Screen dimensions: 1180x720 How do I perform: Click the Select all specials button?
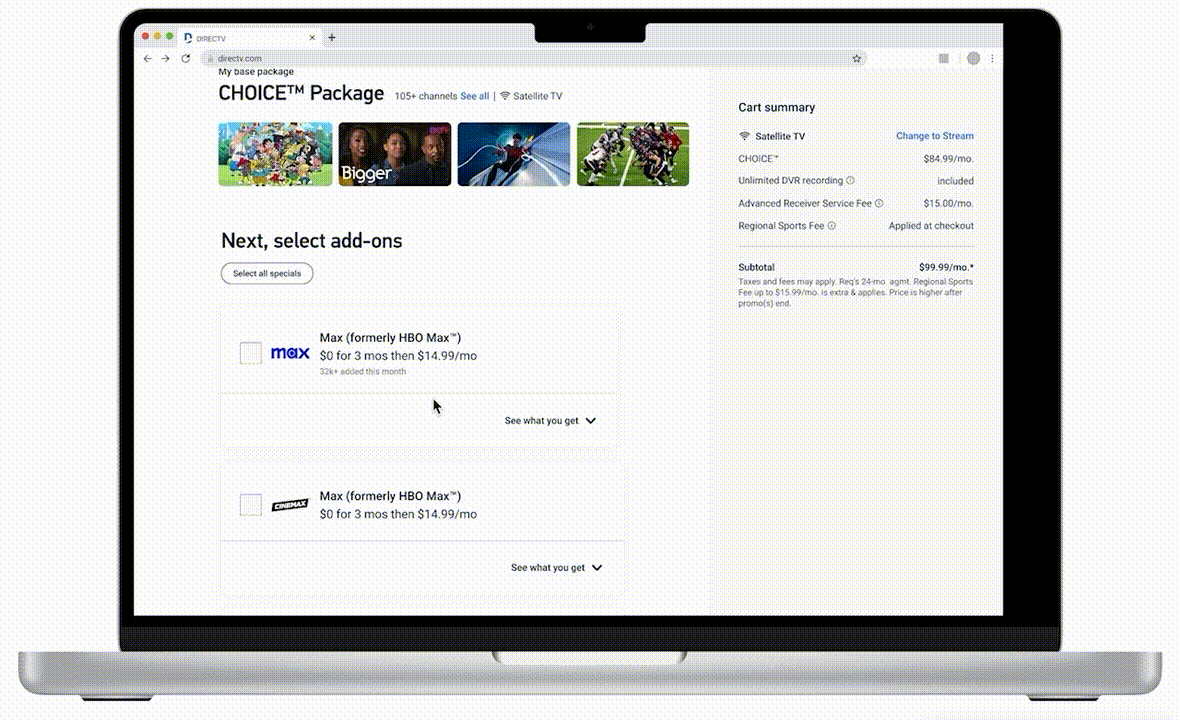point(267,274)
